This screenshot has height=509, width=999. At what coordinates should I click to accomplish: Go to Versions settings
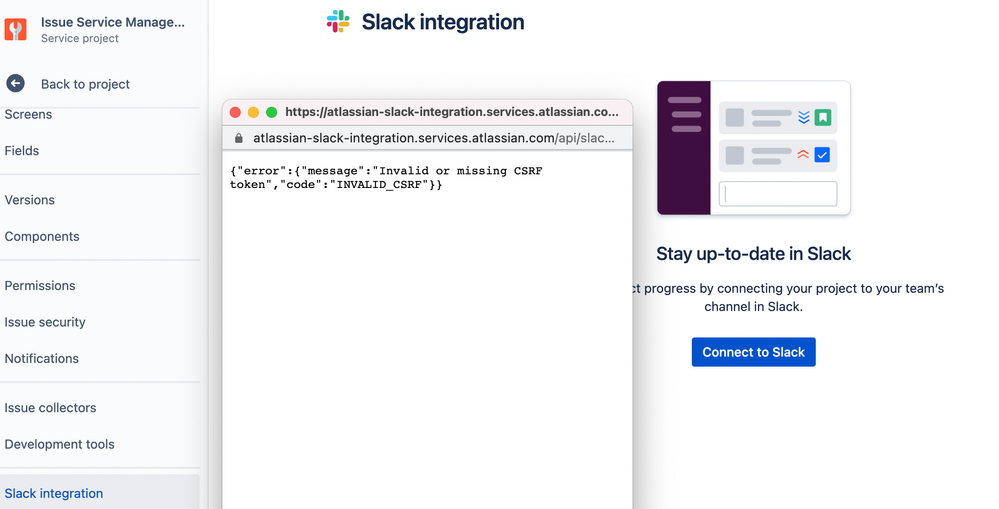(x=29, y=200)
